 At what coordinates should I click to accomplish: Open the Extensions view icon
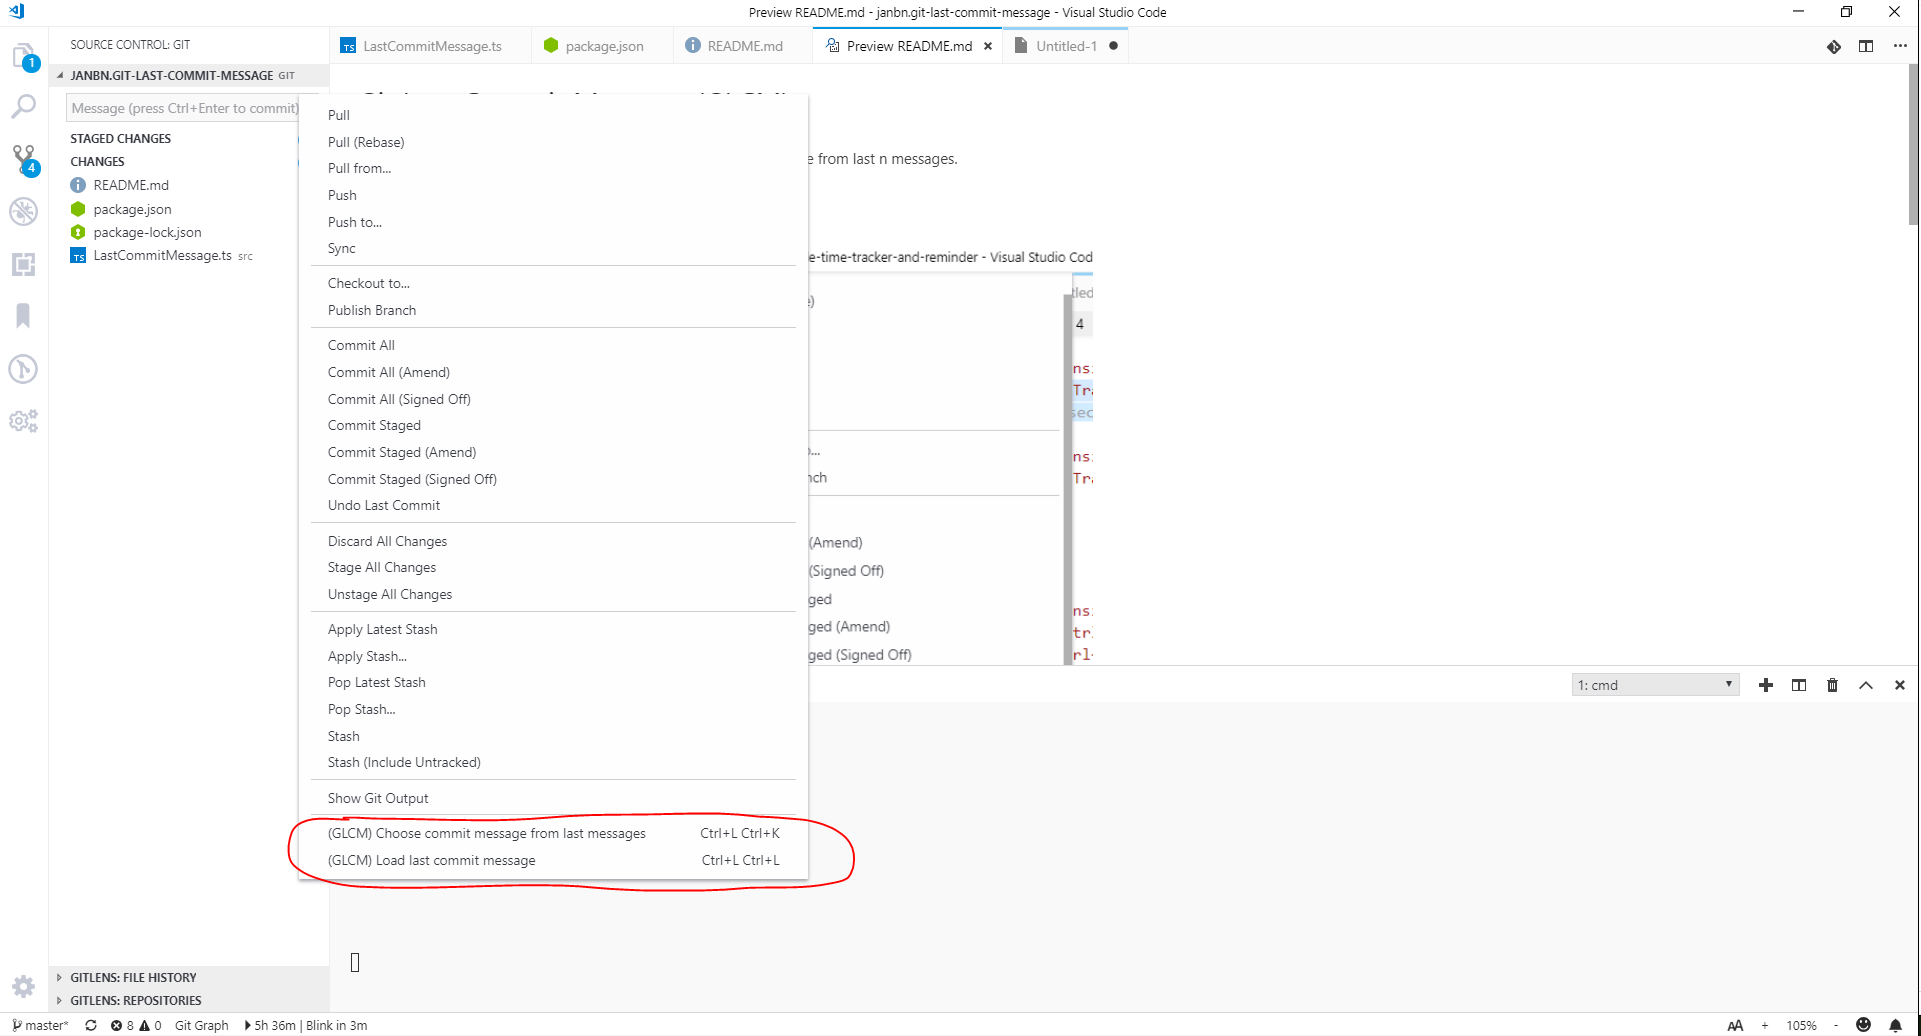point(24,264)
